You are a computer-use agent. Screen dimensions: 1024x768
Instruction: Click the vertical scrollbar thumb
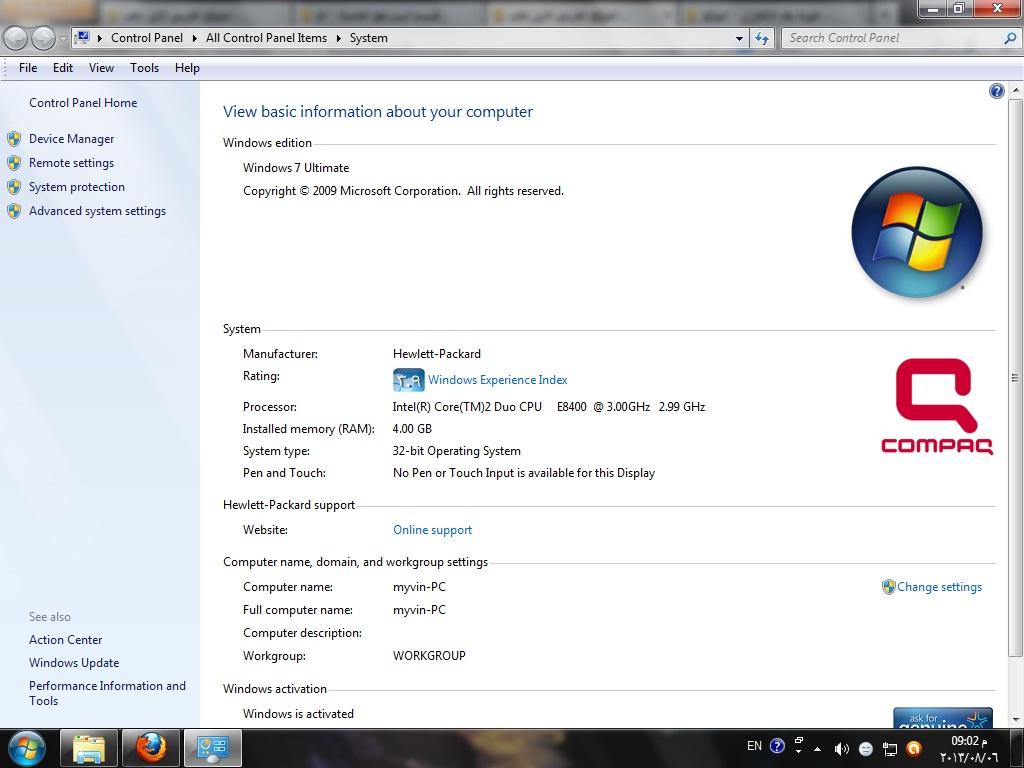tap(1015, 377)
